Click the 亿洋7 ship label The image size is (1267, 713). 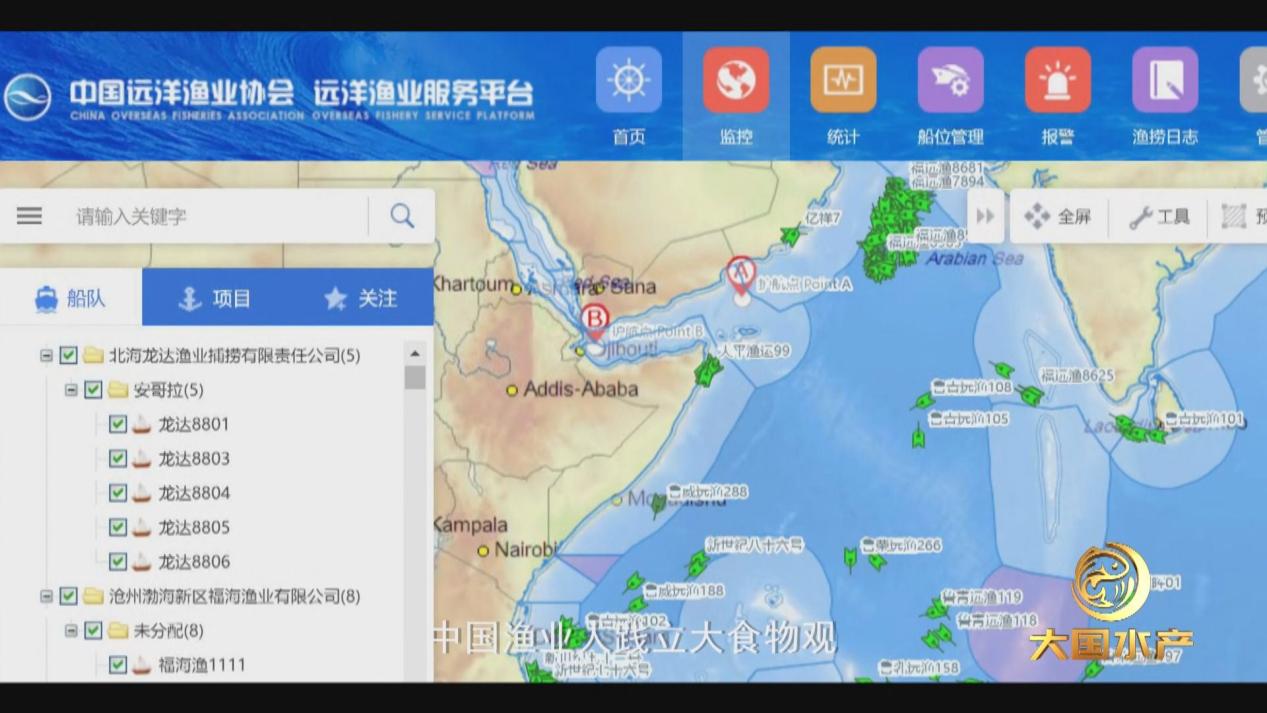point(823,218)
